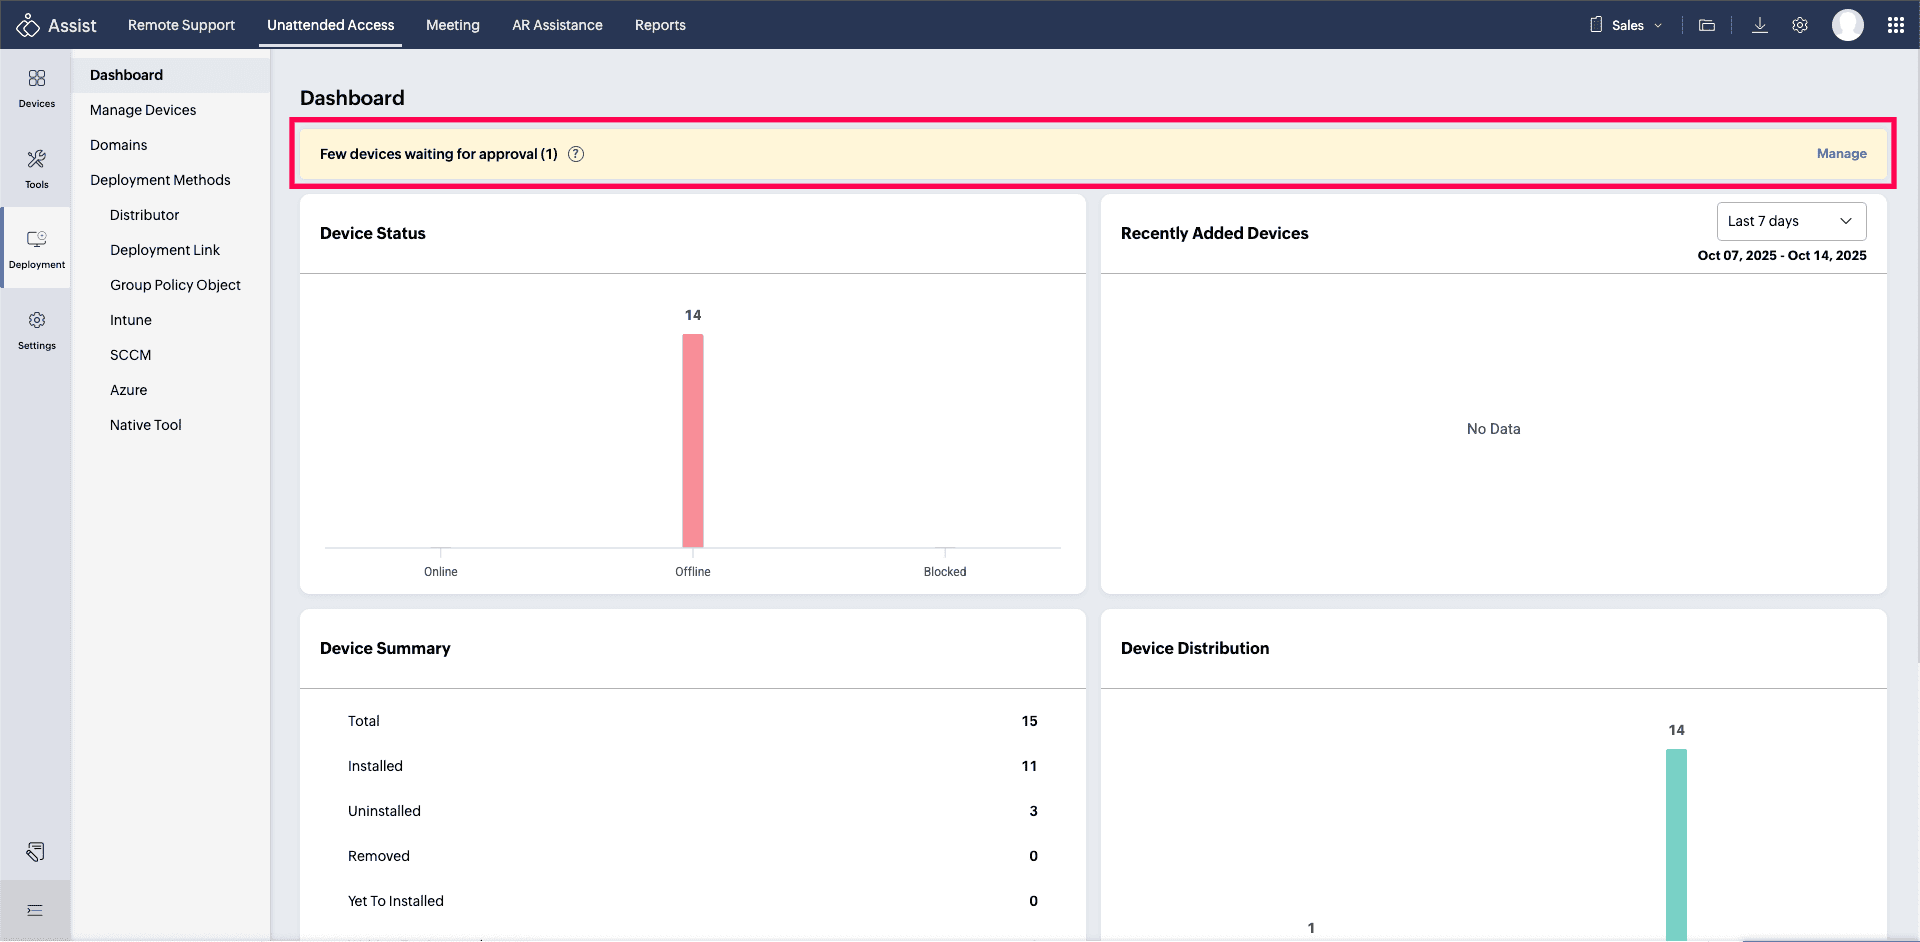Click the Manage link for pending approvals

[x=1841, y=154]
